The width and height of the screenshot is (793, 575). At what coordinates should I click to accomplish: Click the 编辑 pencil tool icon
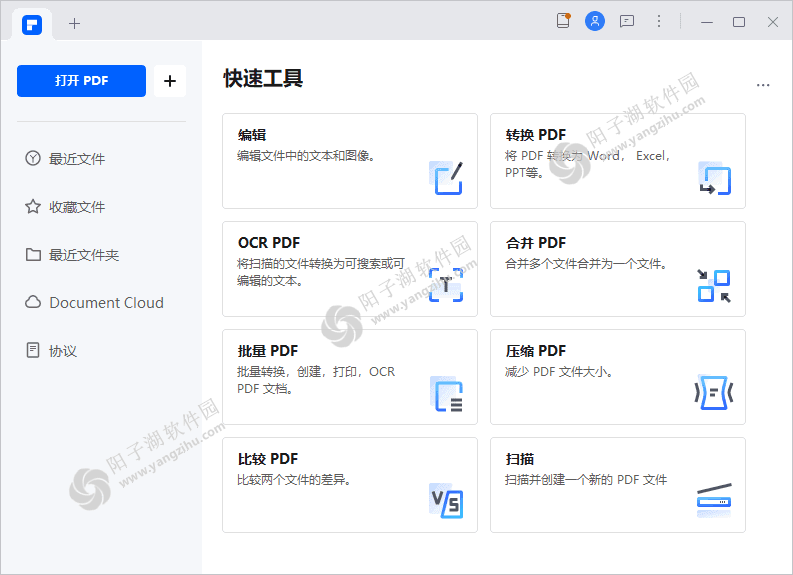pos(446,178)
